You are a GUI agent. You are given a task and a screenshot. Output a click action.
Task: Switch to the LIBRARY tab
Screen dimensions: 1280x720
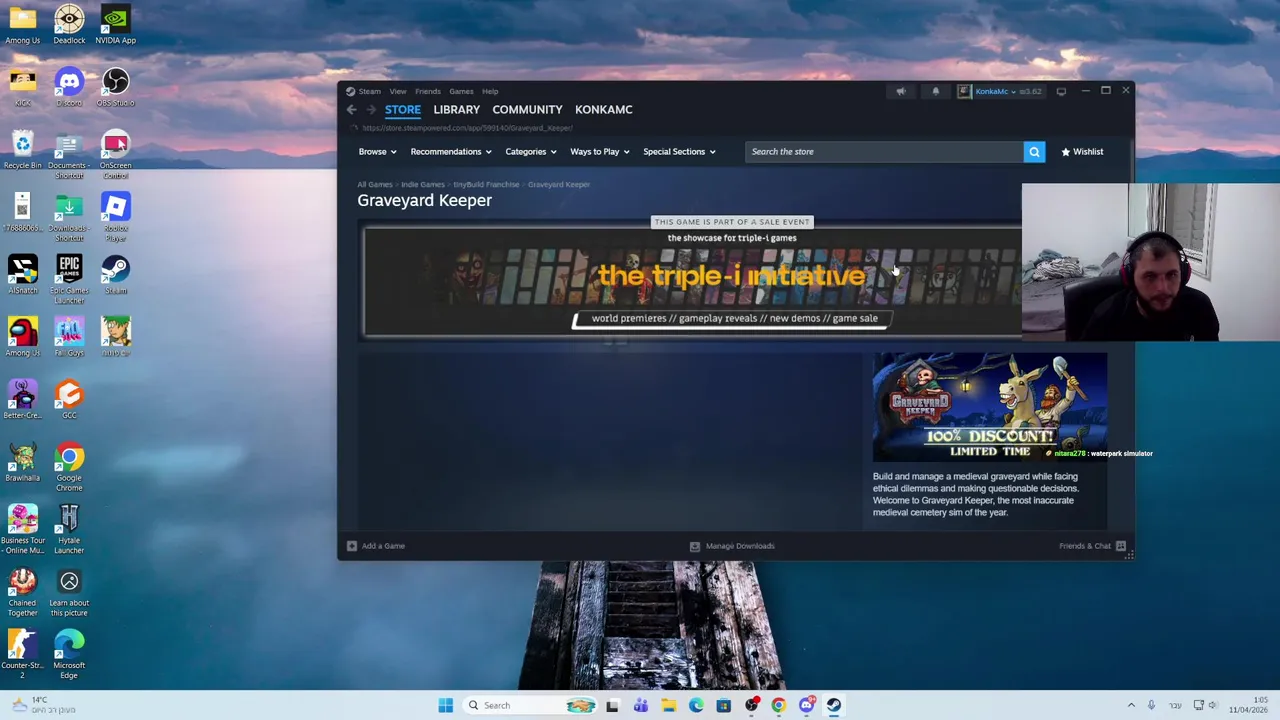(457, 110)
